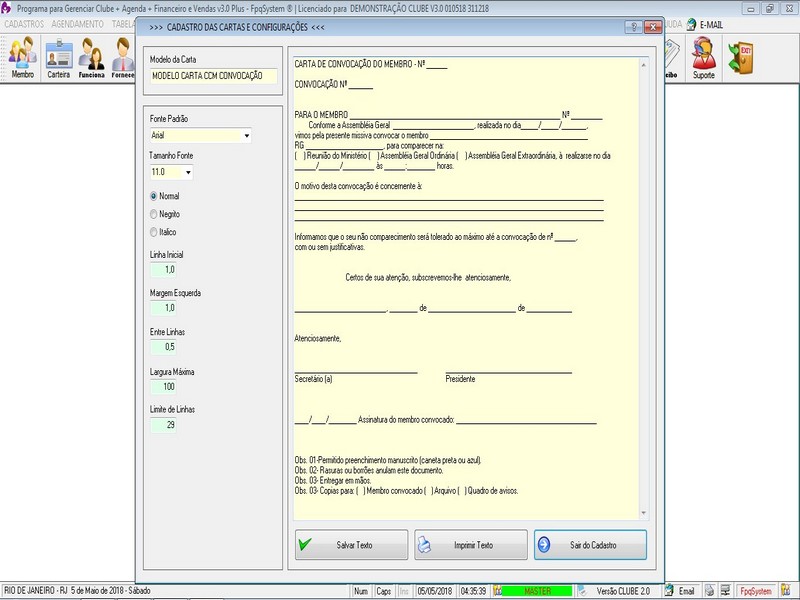
Task: Open the Fornece supplier toolbar icon
Action: pyautogui.click(x=123, y=57)
